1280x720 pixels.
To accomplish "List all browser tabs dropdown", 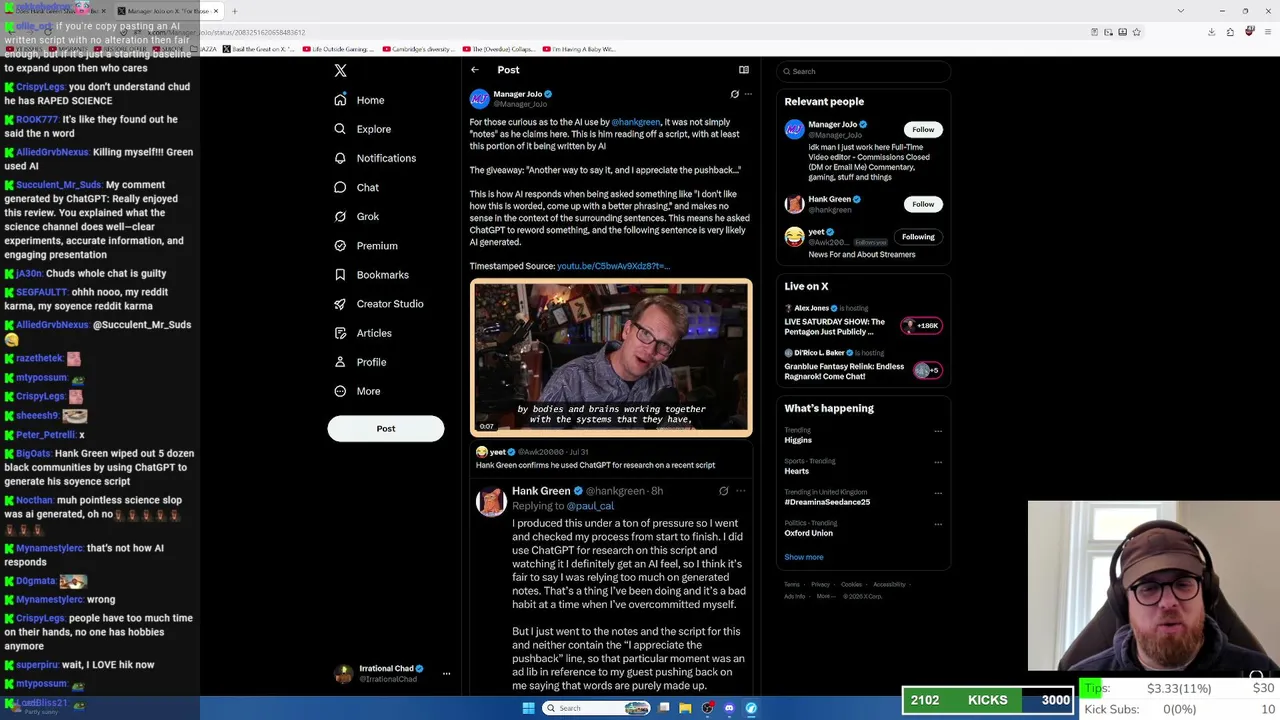I will click(1180, 11).
